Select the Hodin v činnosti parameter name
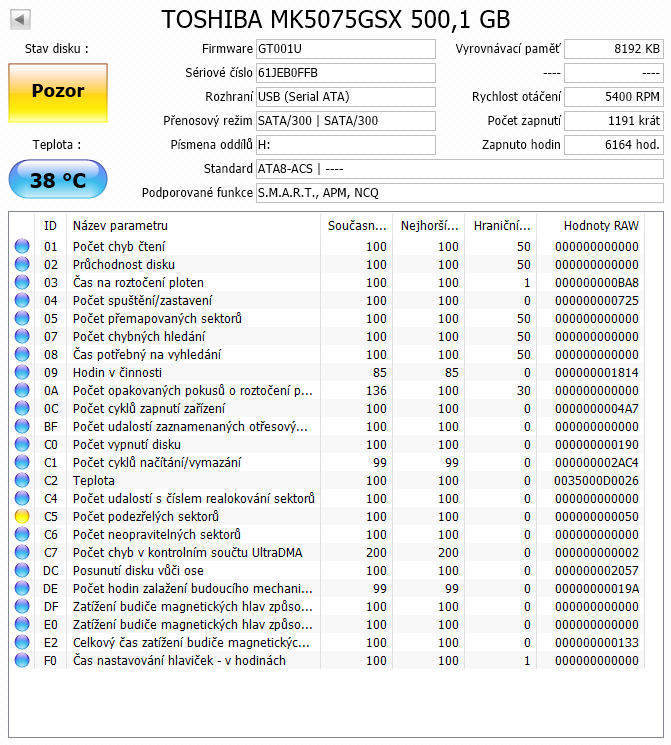Screen dimensions: 671x745 point(117,372)
